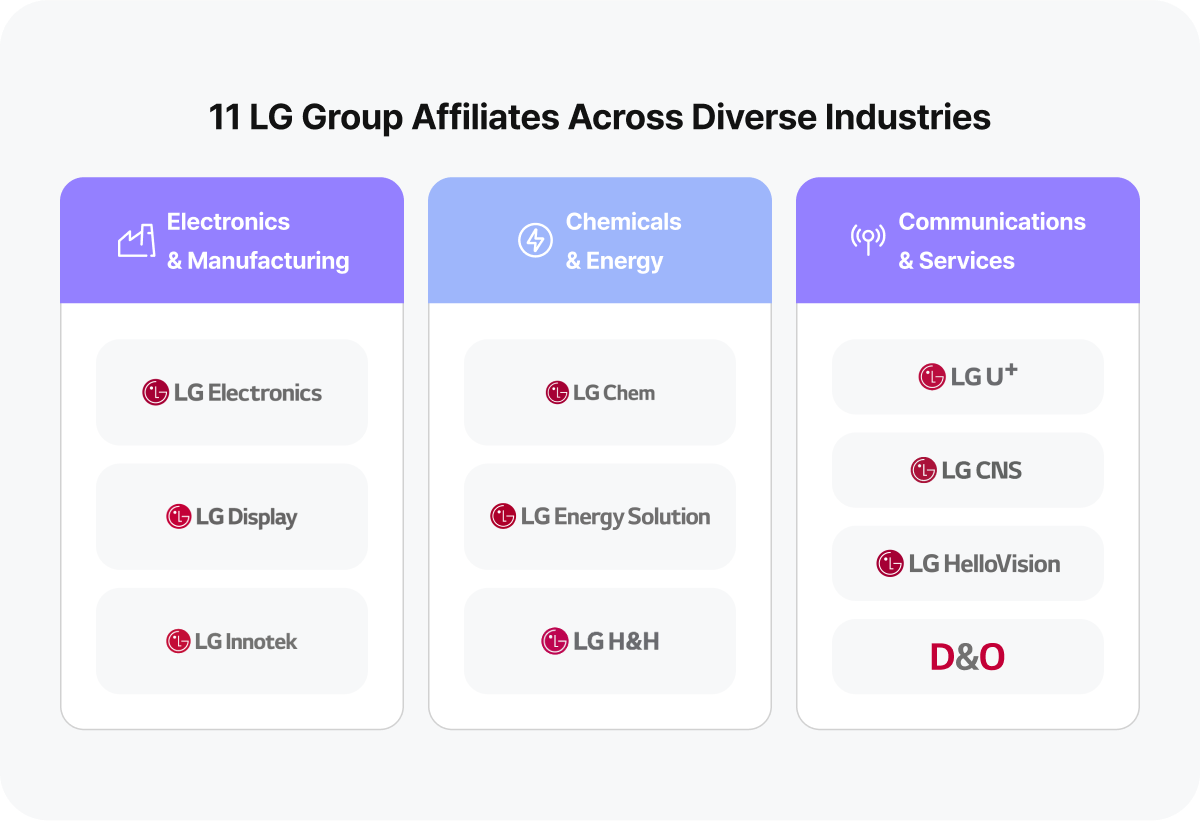Screen dimensions: 1200x821
Task: Click the D&O affiliate card
Action: [x=967, y=656]
